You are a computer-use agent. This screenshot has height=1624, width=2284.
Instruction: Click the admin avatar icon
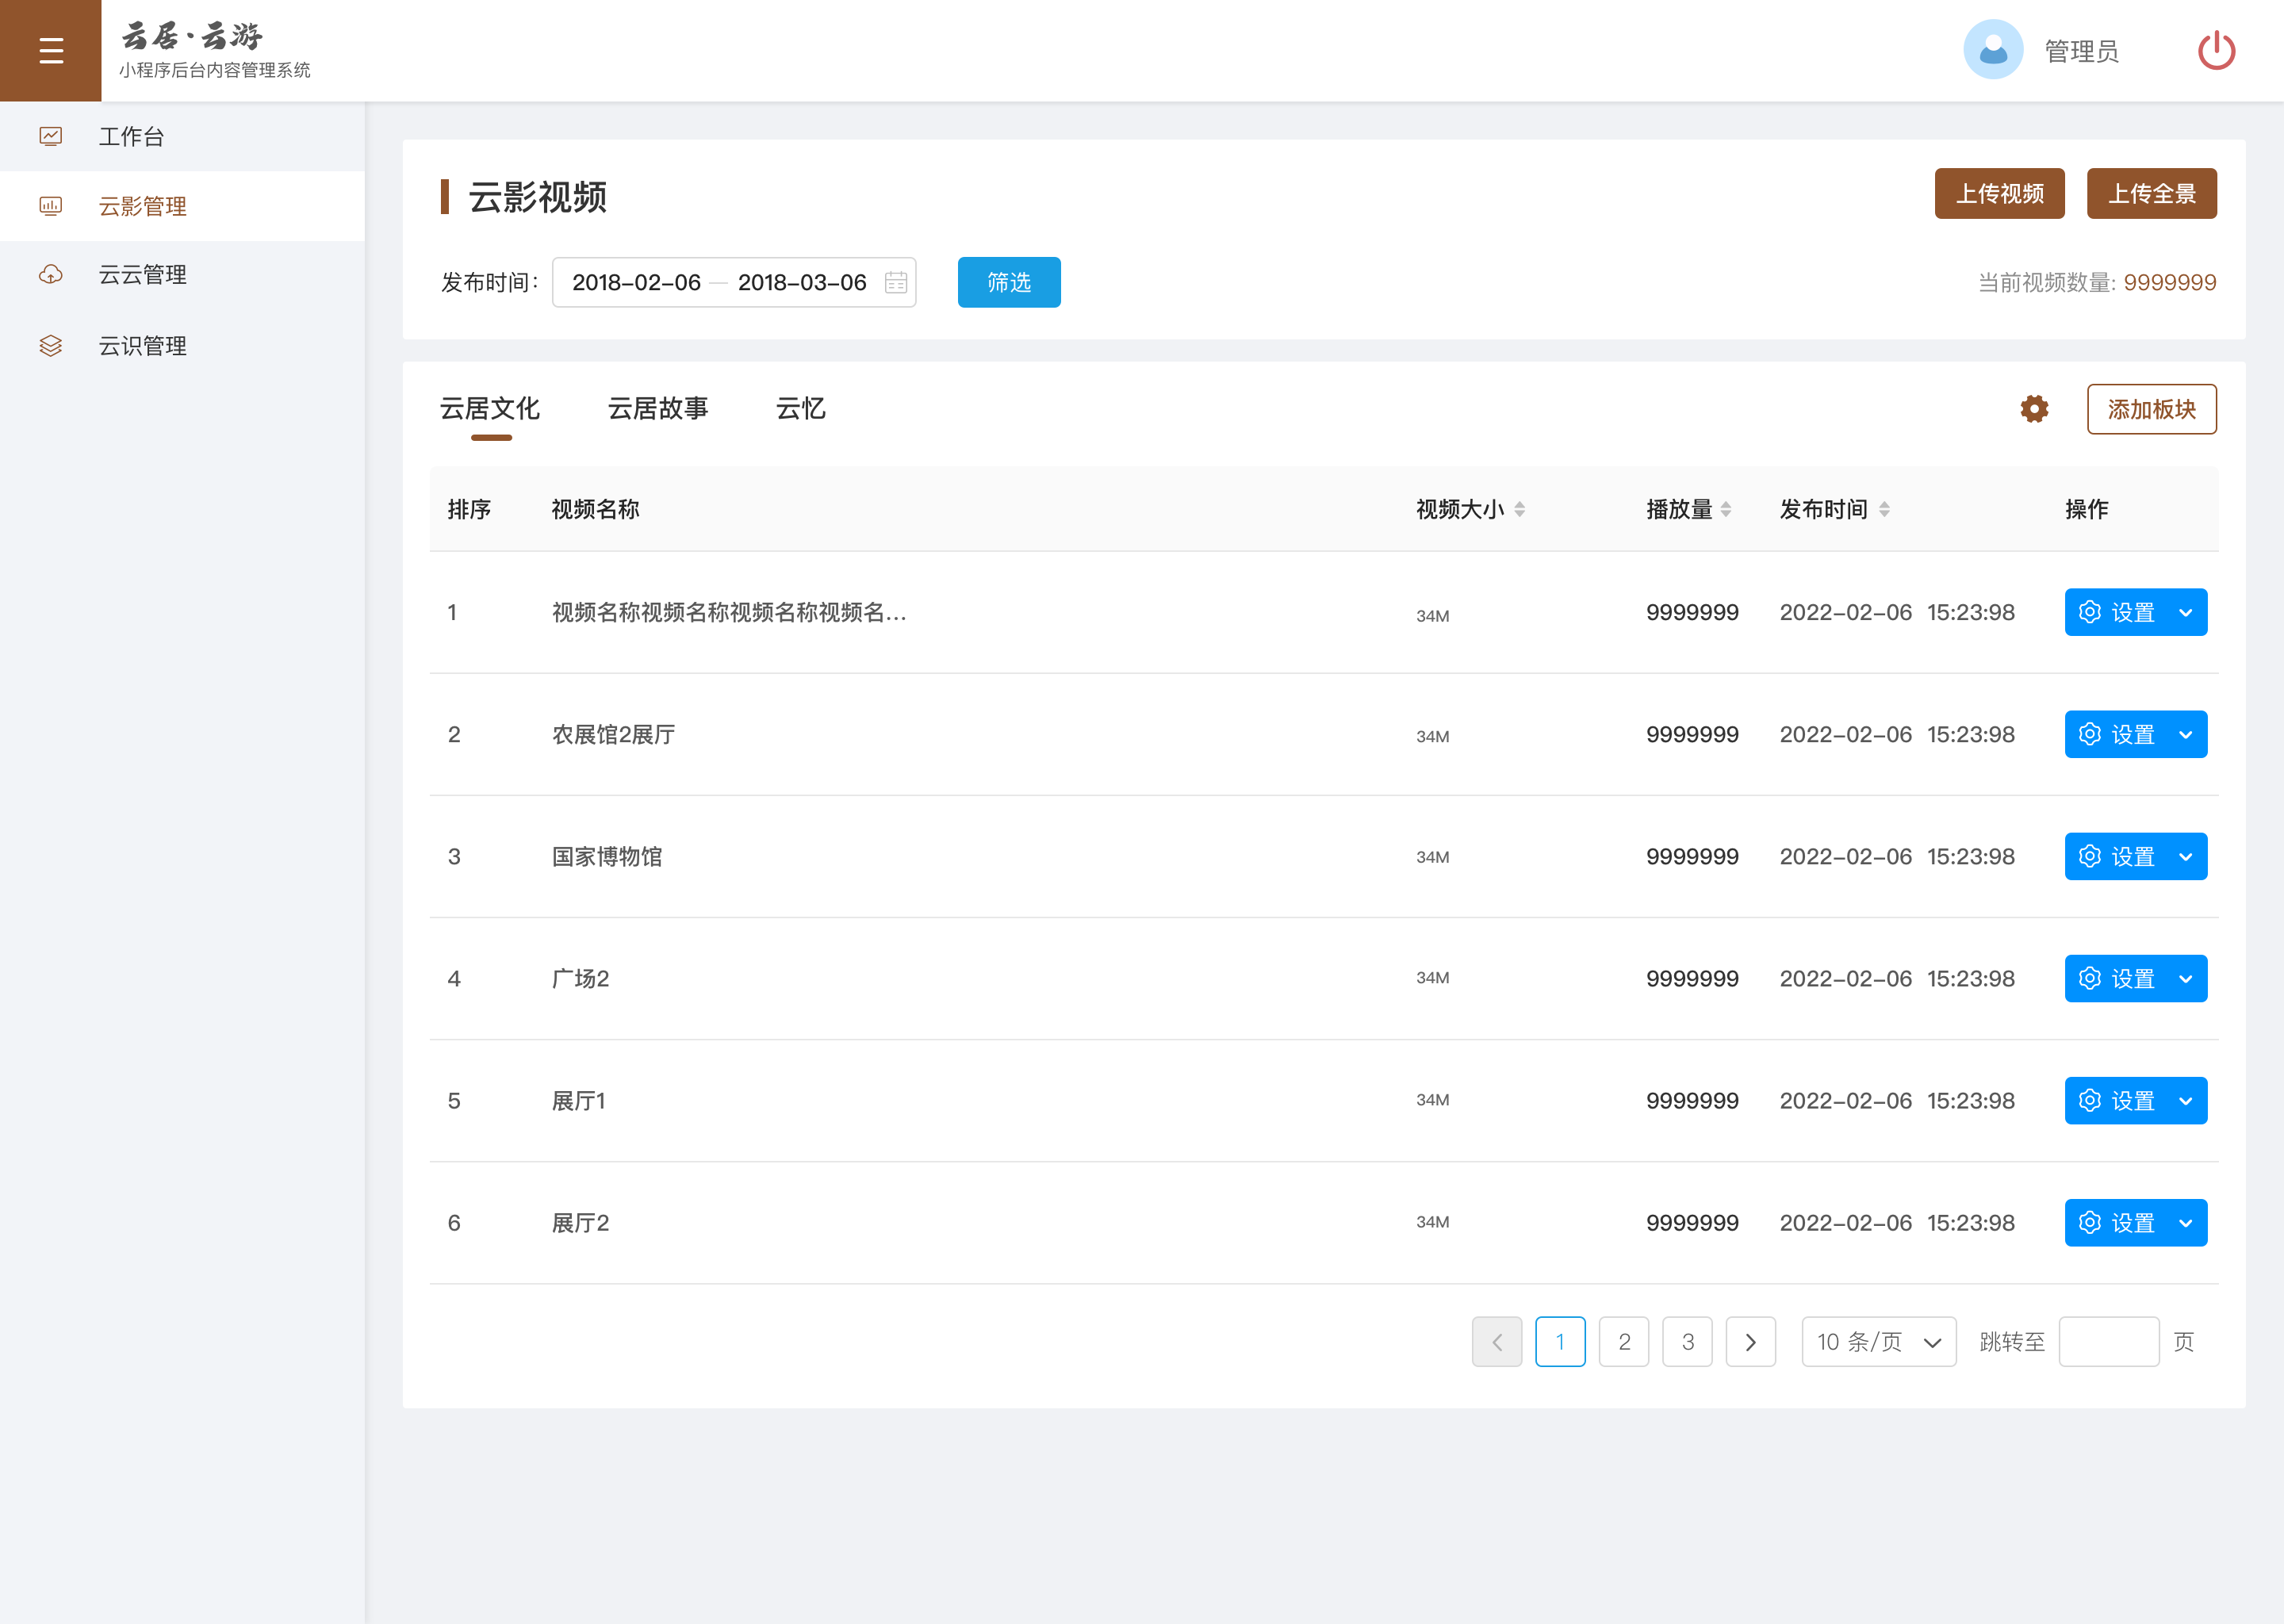[x=1992, y=50]
